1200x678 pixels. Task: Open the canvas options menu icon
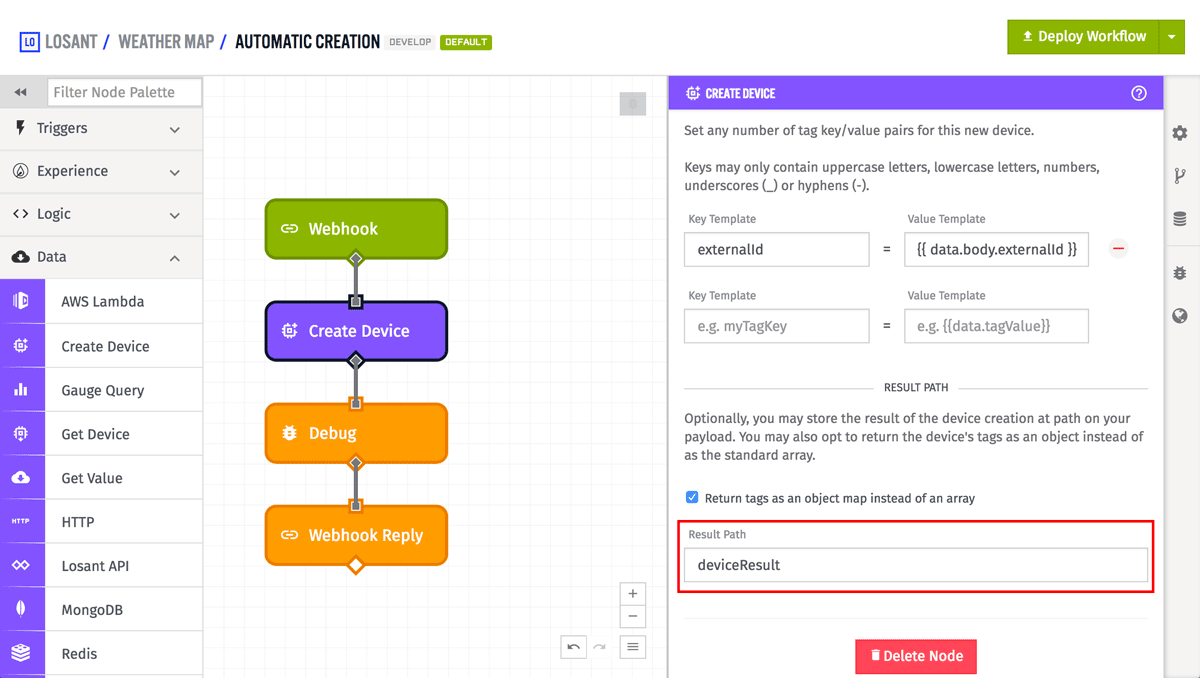coord(633,647)
